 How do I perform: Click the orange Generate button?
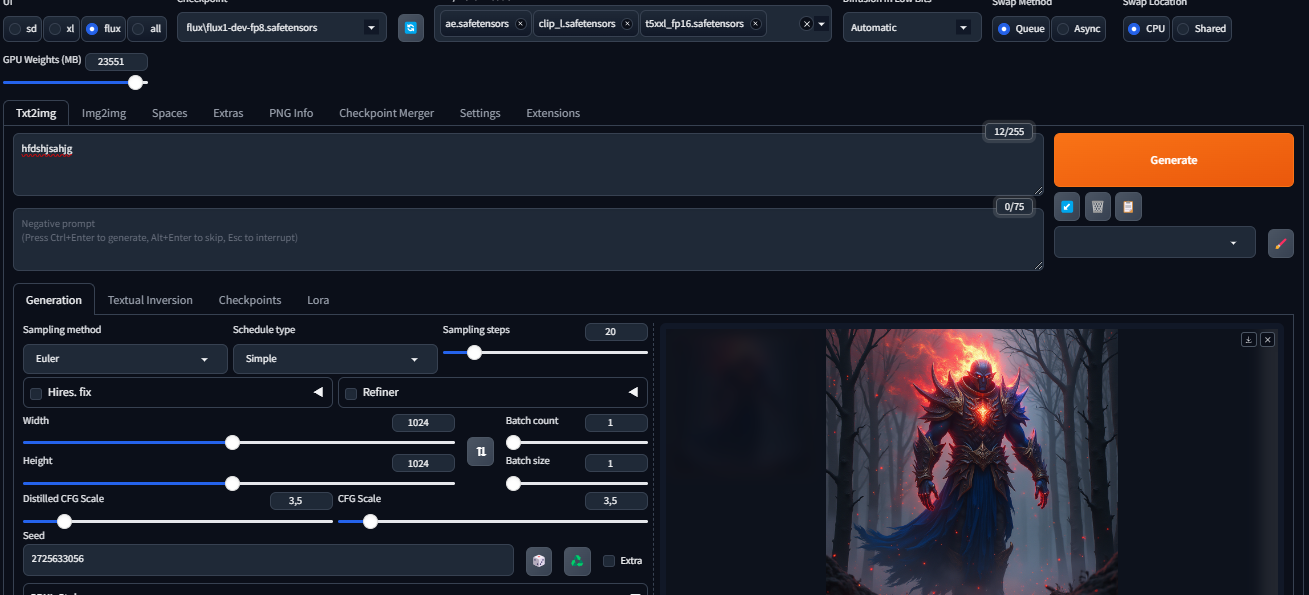click(x=1174, y=160)
